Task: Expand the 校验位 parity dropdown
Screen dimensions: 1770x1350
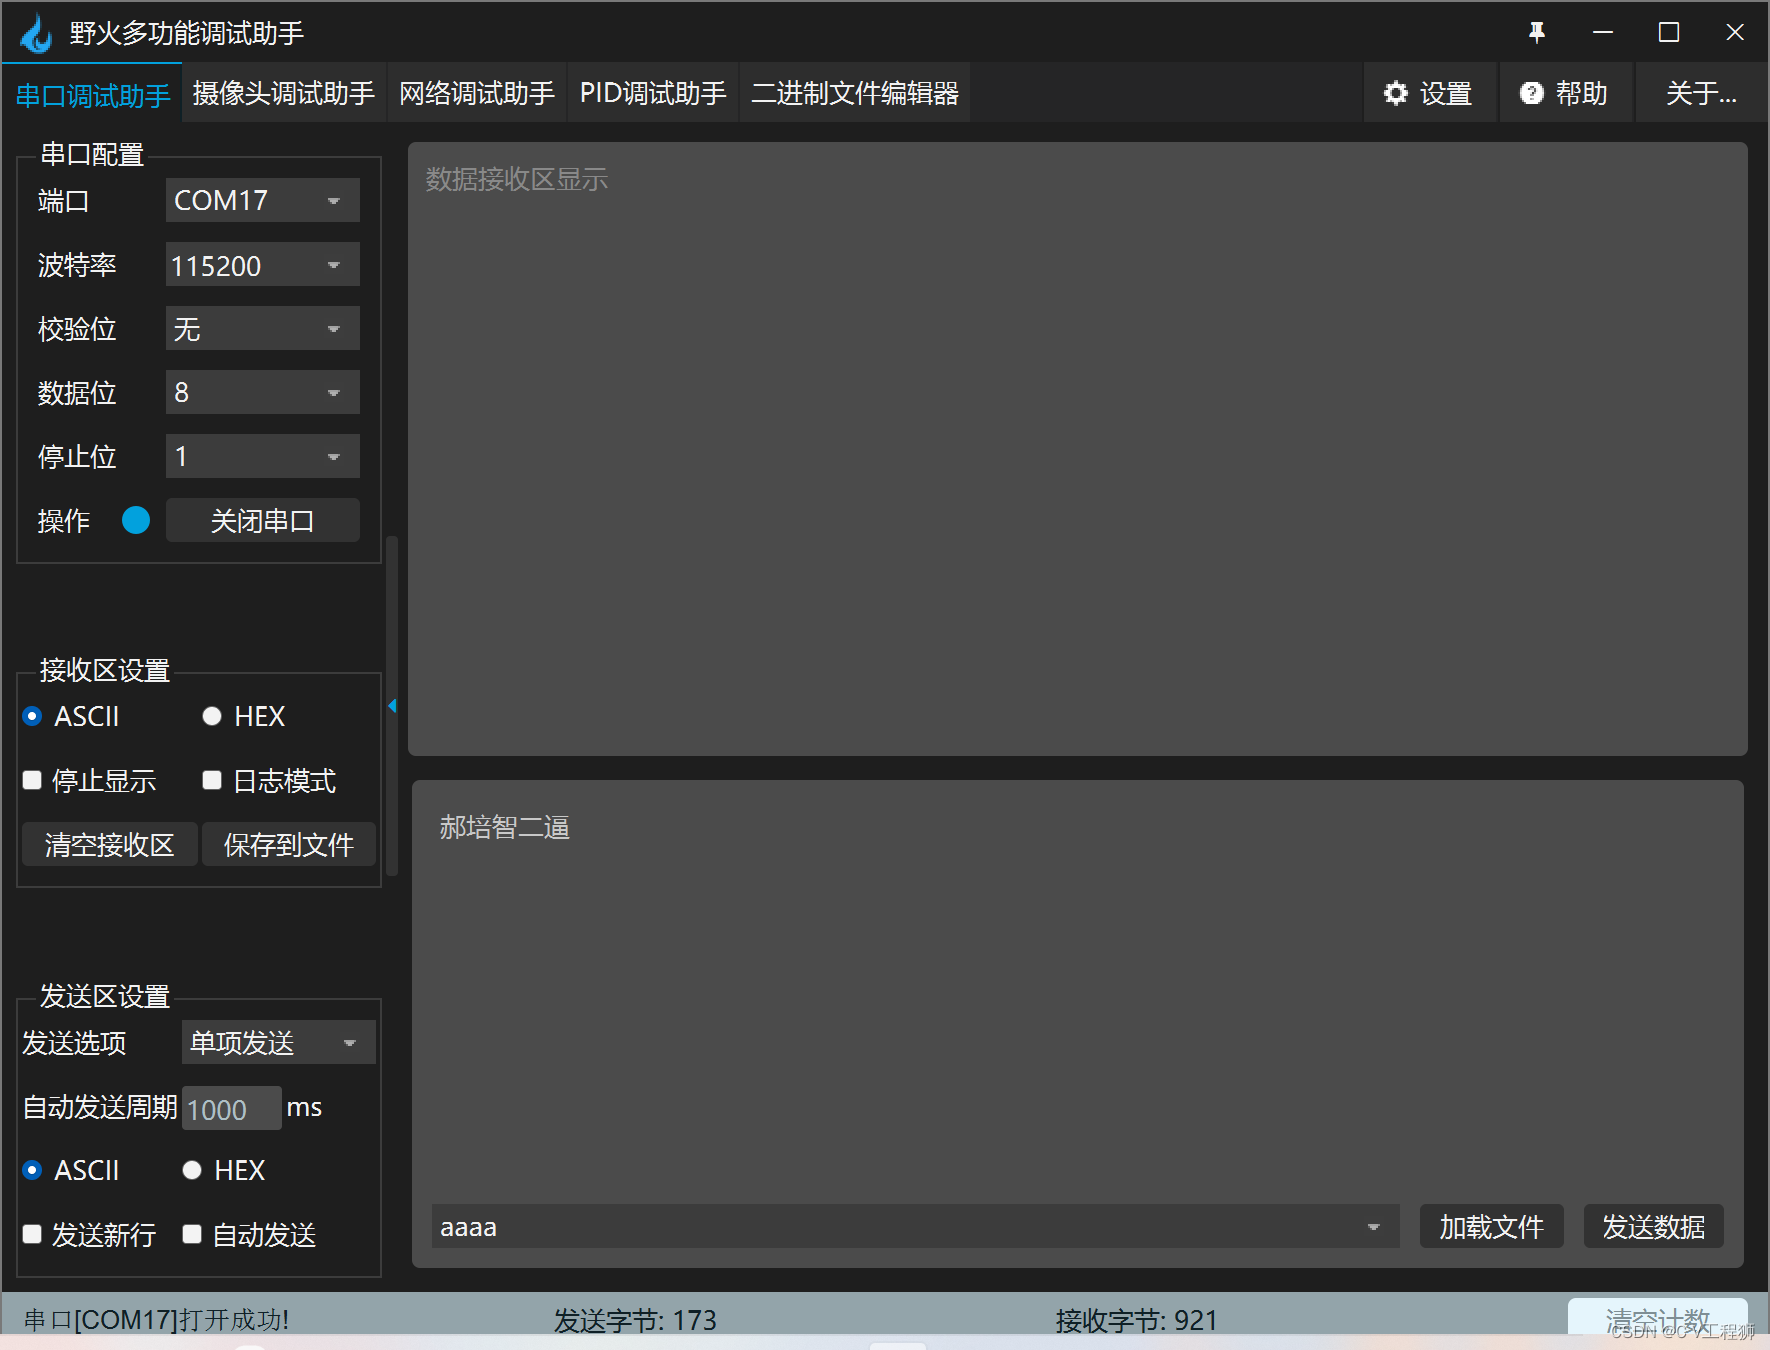Action: [262, 329]
